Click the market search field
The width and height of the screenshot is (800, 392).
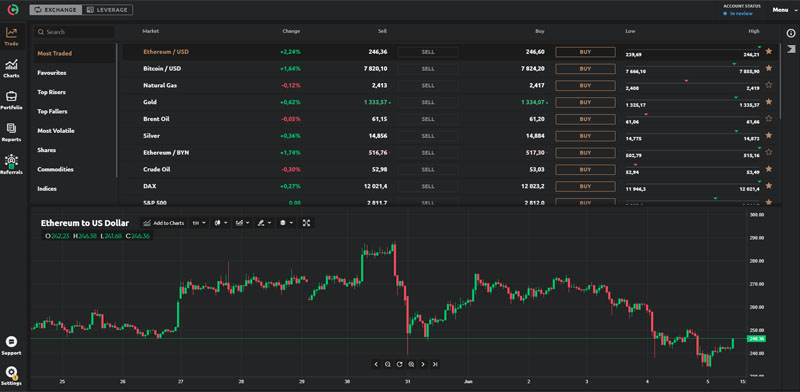click(x=74, y=32)
